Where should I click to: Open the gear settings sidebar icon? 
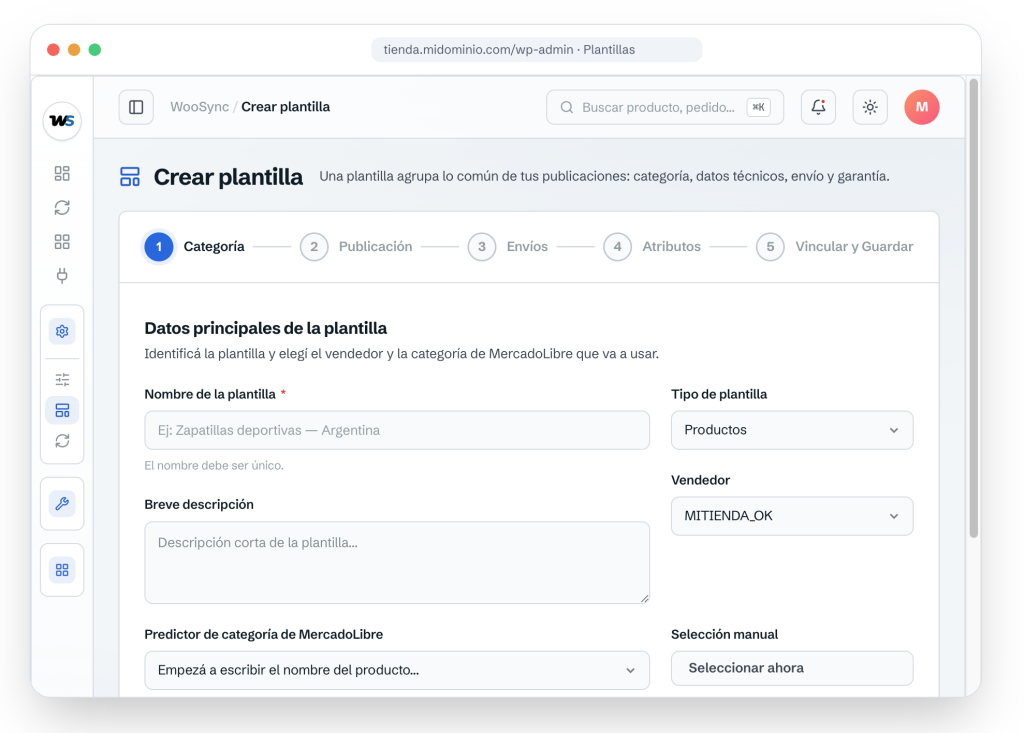[62, 331]
